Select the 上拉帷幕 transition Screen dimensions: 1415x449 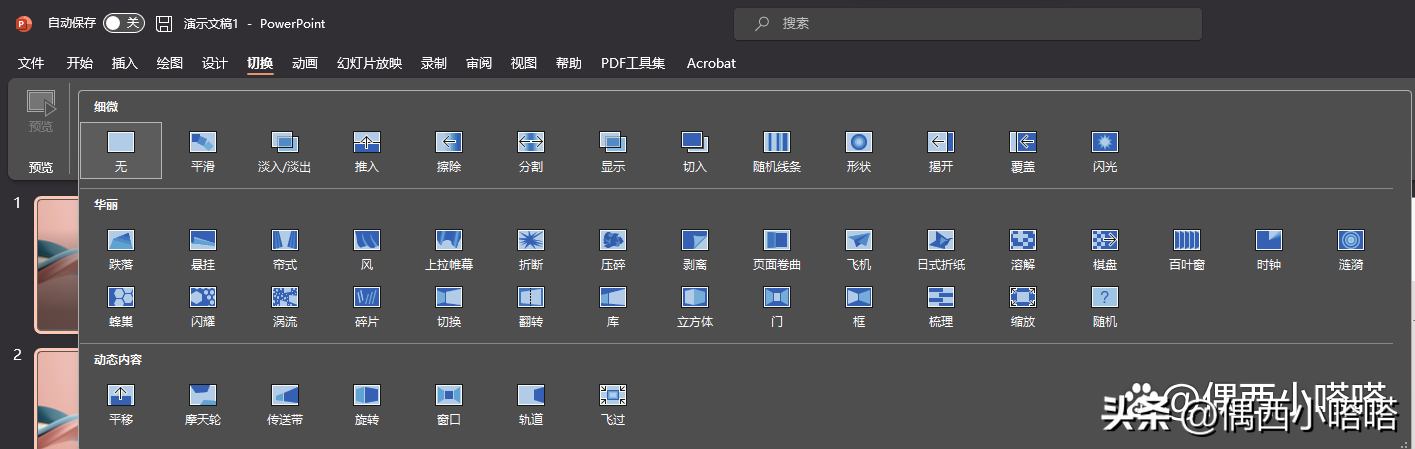click(x=449, y=250)
